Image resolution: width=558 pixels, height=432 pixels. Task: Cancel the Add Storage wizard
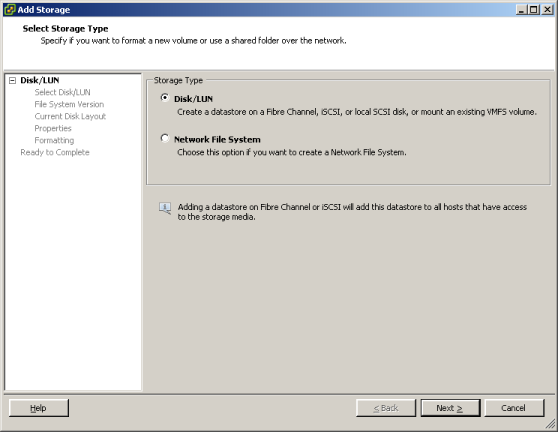[514, 408]
